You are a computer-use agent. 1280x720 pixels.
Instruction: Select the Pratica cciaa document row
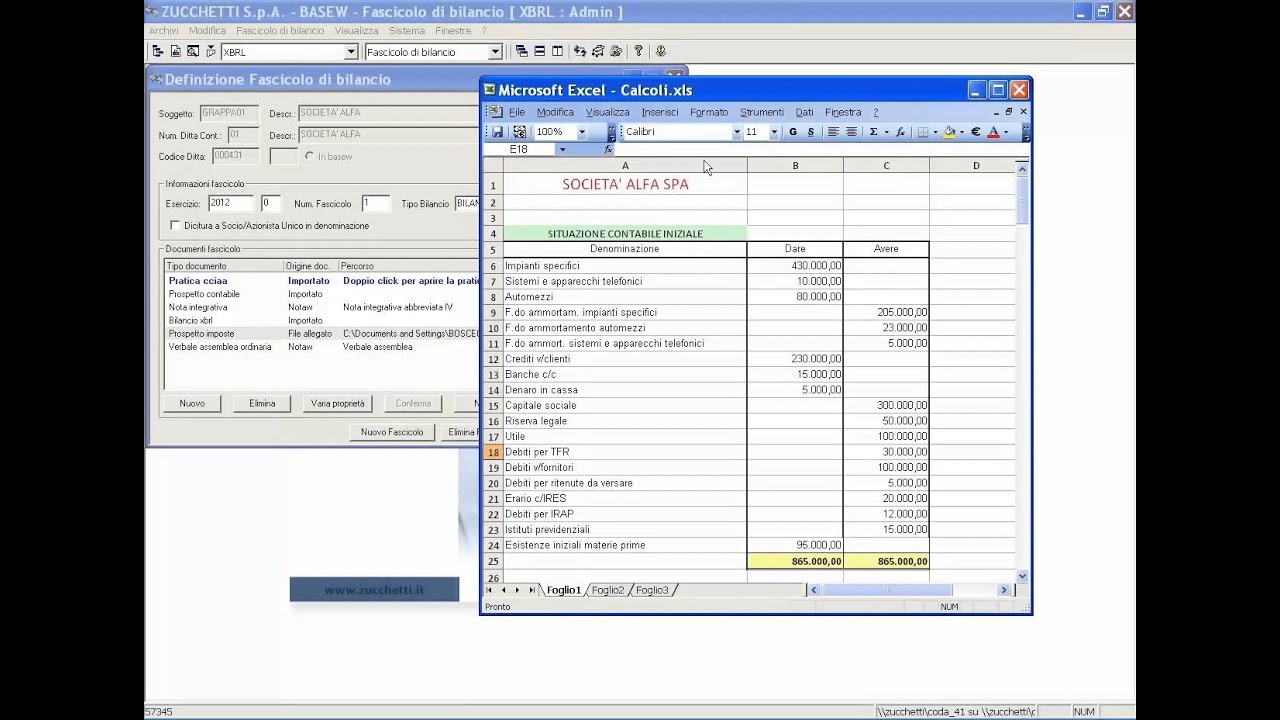click(x=322, y=281)
